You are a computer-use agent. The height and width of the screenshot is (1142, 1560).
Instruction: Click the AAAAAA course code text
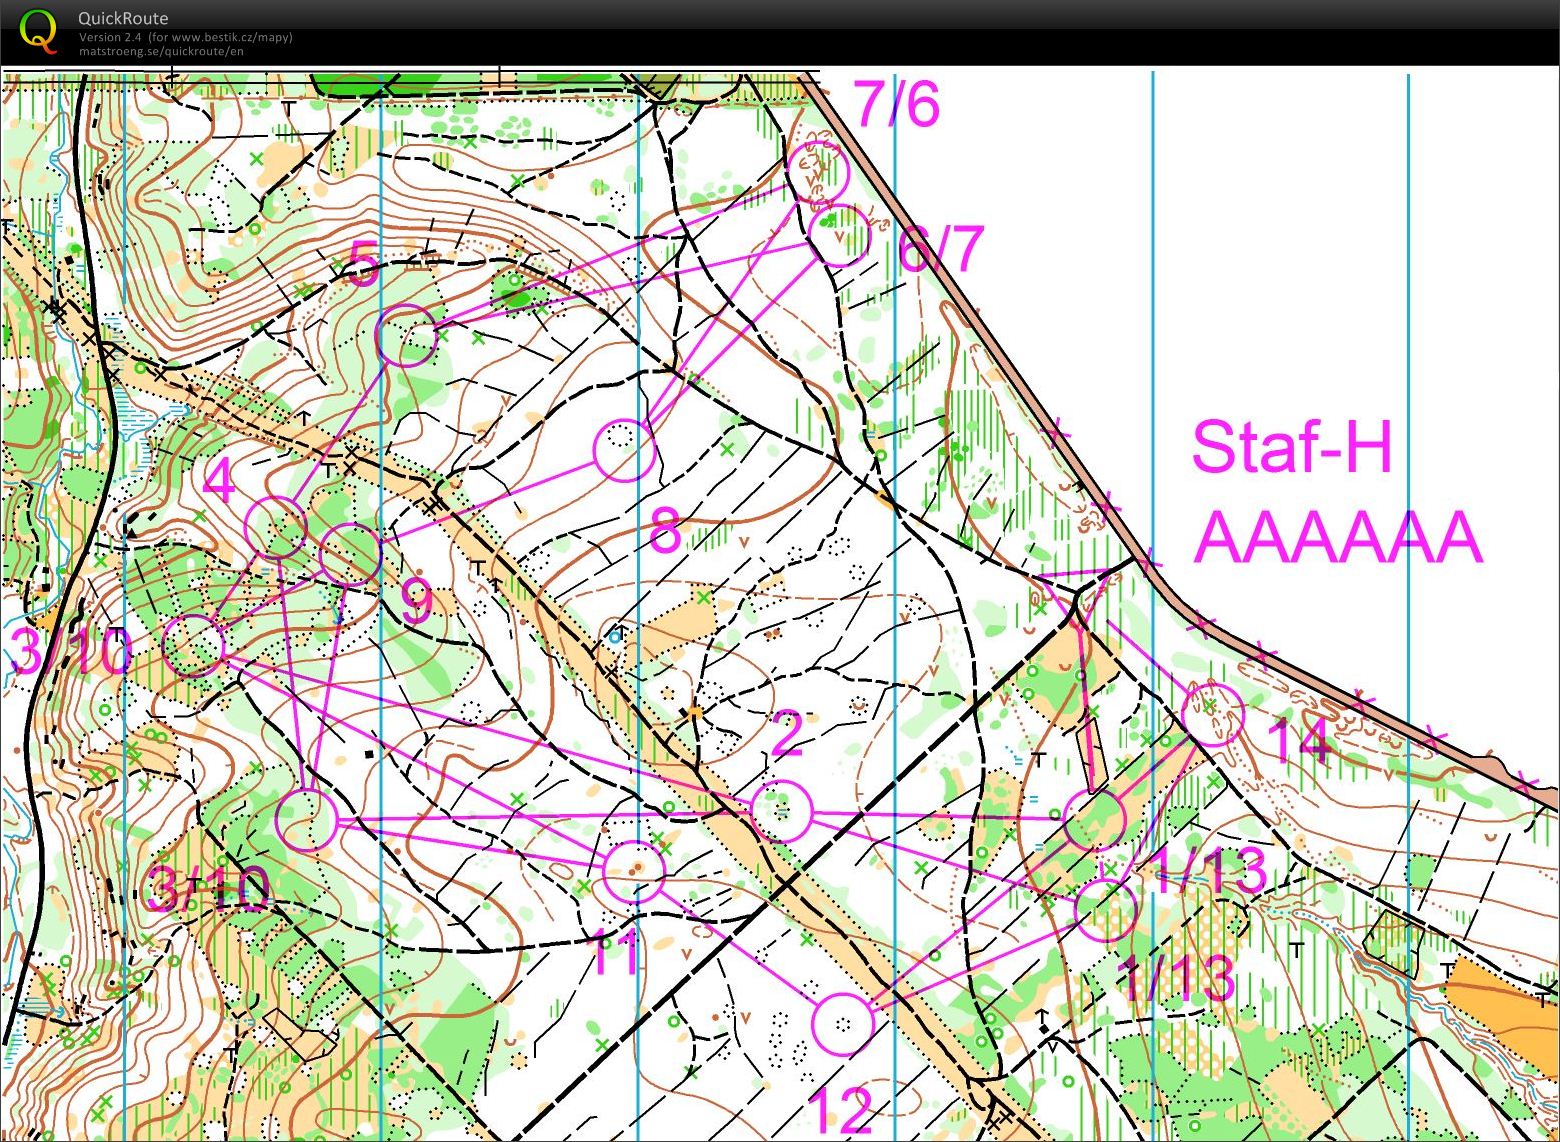pos(1336,537)
